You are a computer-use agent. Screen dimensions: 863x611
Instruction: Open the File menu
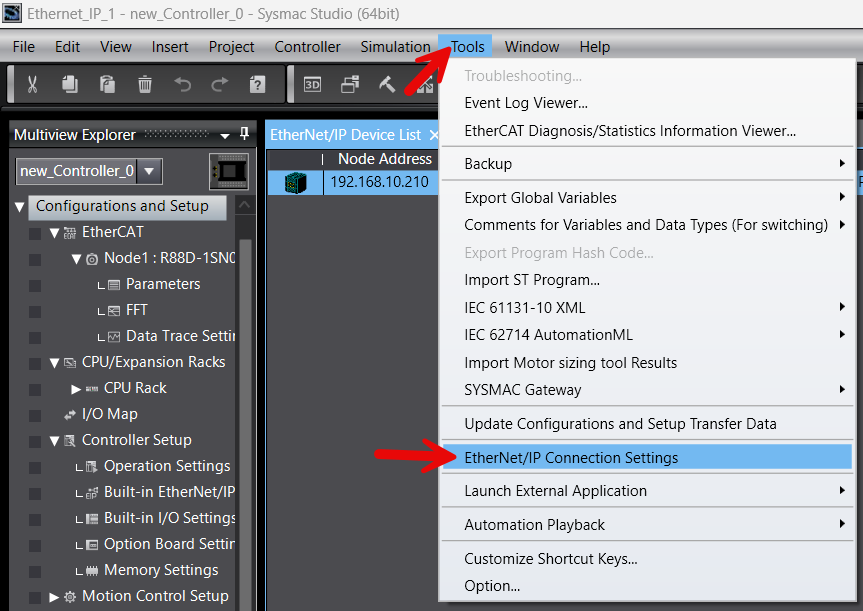24,47
